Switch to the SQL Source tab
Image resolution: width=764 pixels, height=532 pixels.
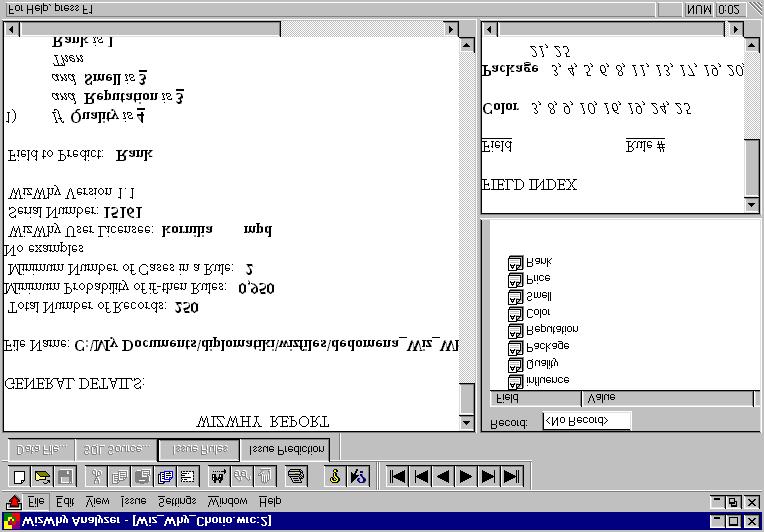(116, 450)
